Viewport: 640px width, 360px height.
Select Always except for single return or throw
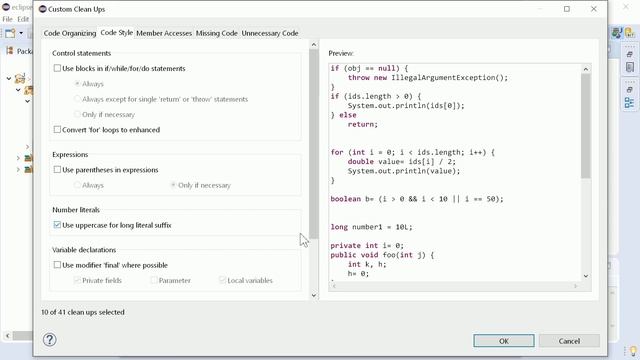[77, 99]
